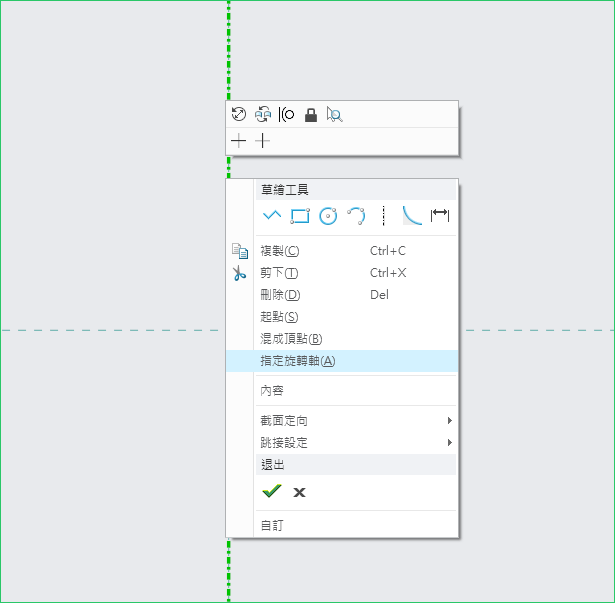
Task: Select the dimension tool
Action: coord(440,215)
